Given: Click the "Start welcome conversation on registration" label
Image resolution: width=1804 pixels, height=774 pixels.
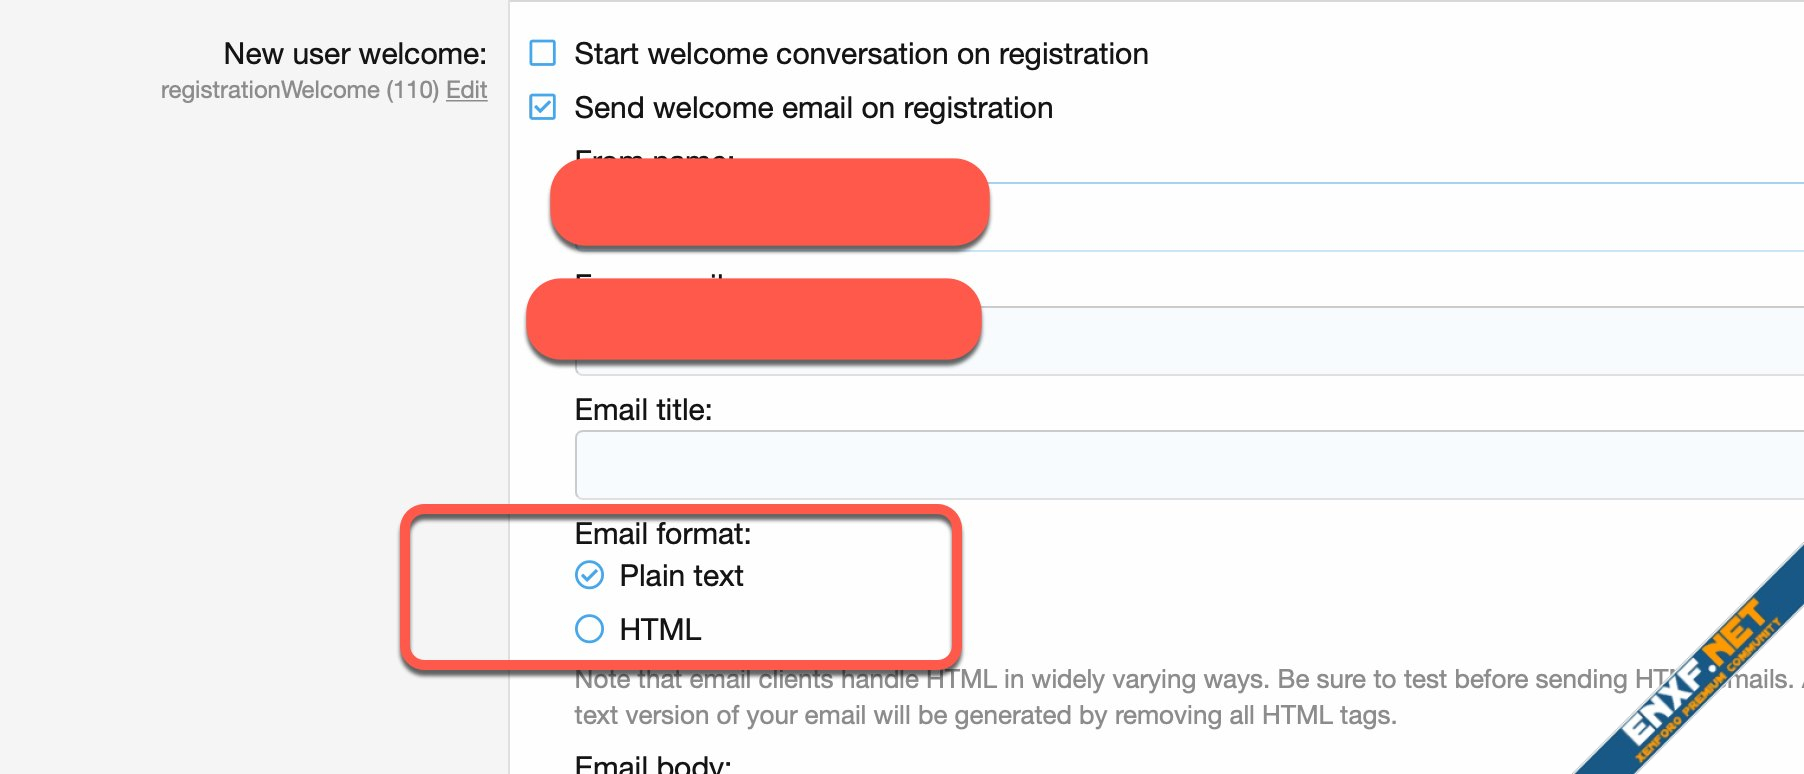Looking at the screenshot, I should click(861, 54).
